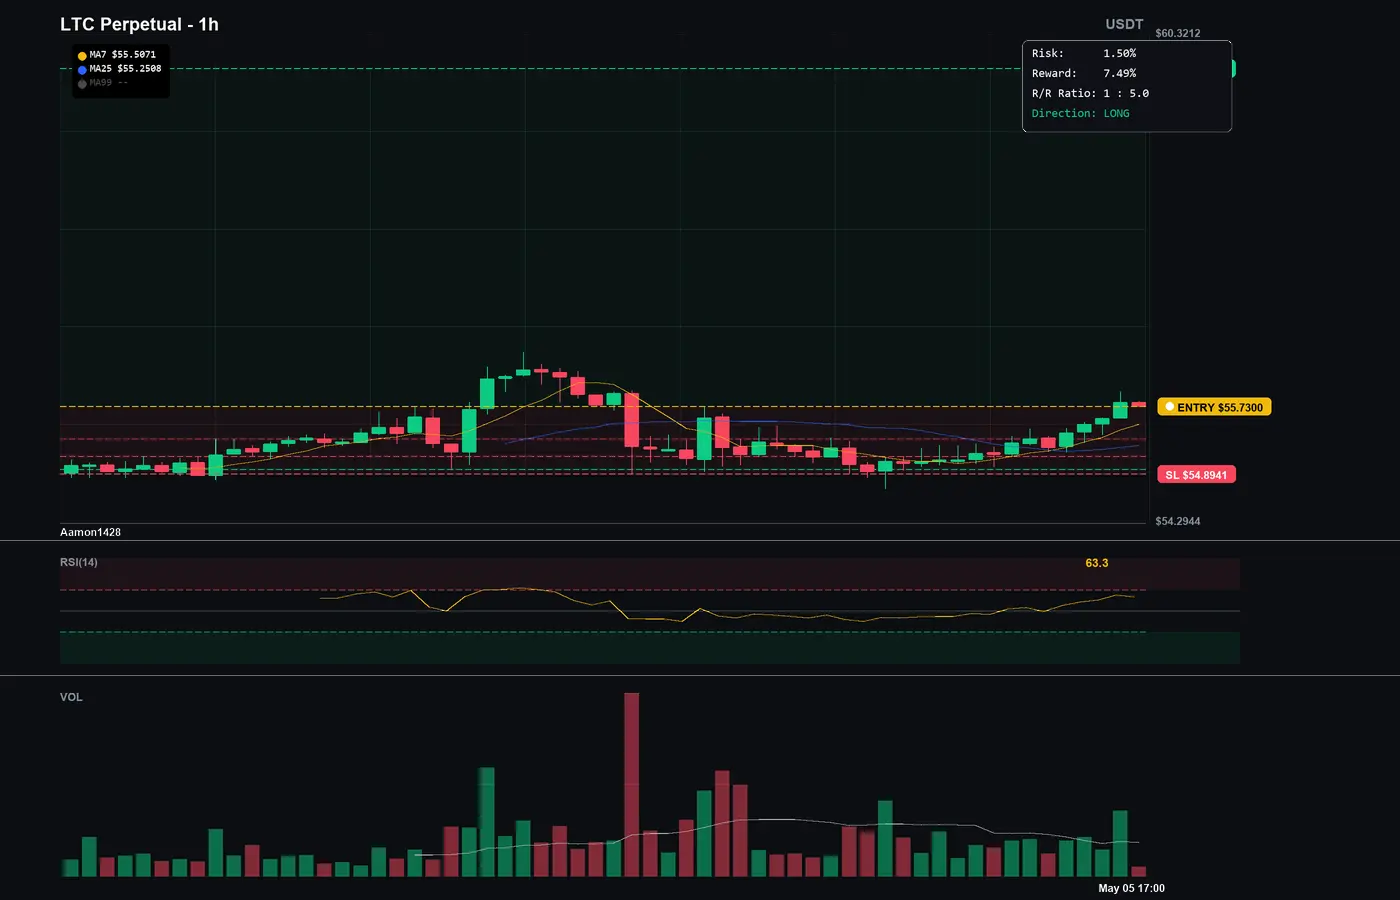This screenshot has width=1400, height=900.
Task: Click the red SL $54.8941 price tag
Action: (x=1196, y=475)
